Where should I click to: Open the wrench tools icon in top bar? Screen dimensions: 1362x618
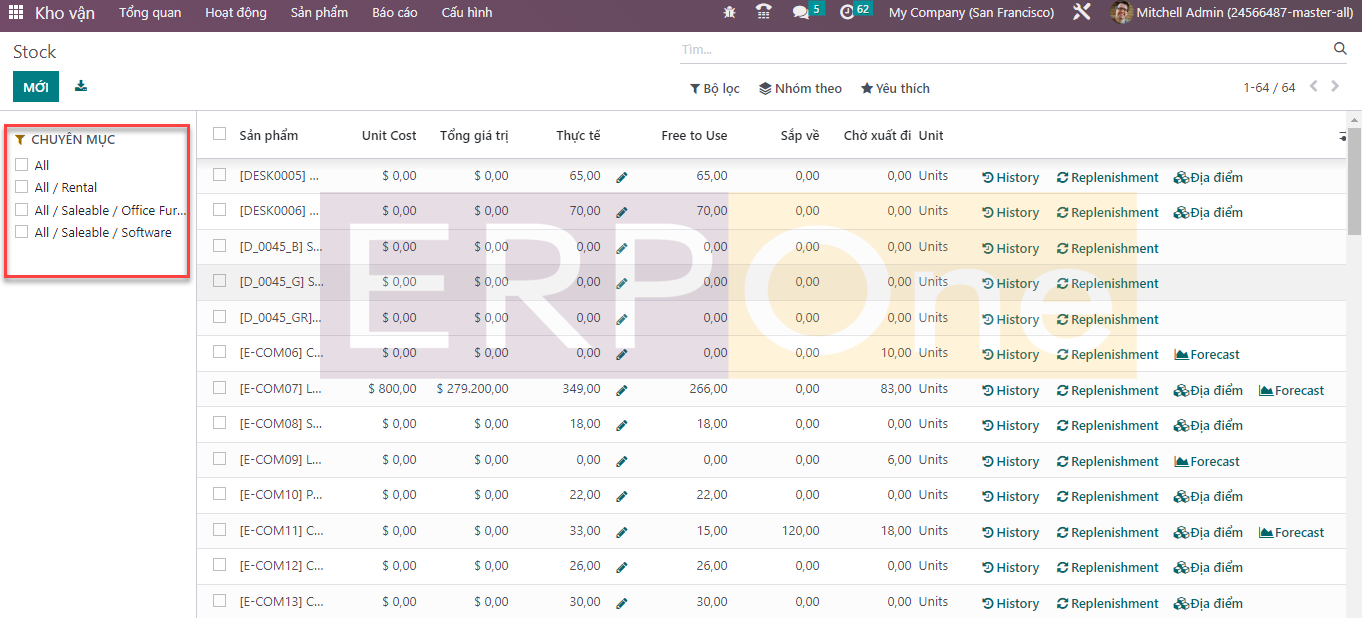[x=1081, y=13]
